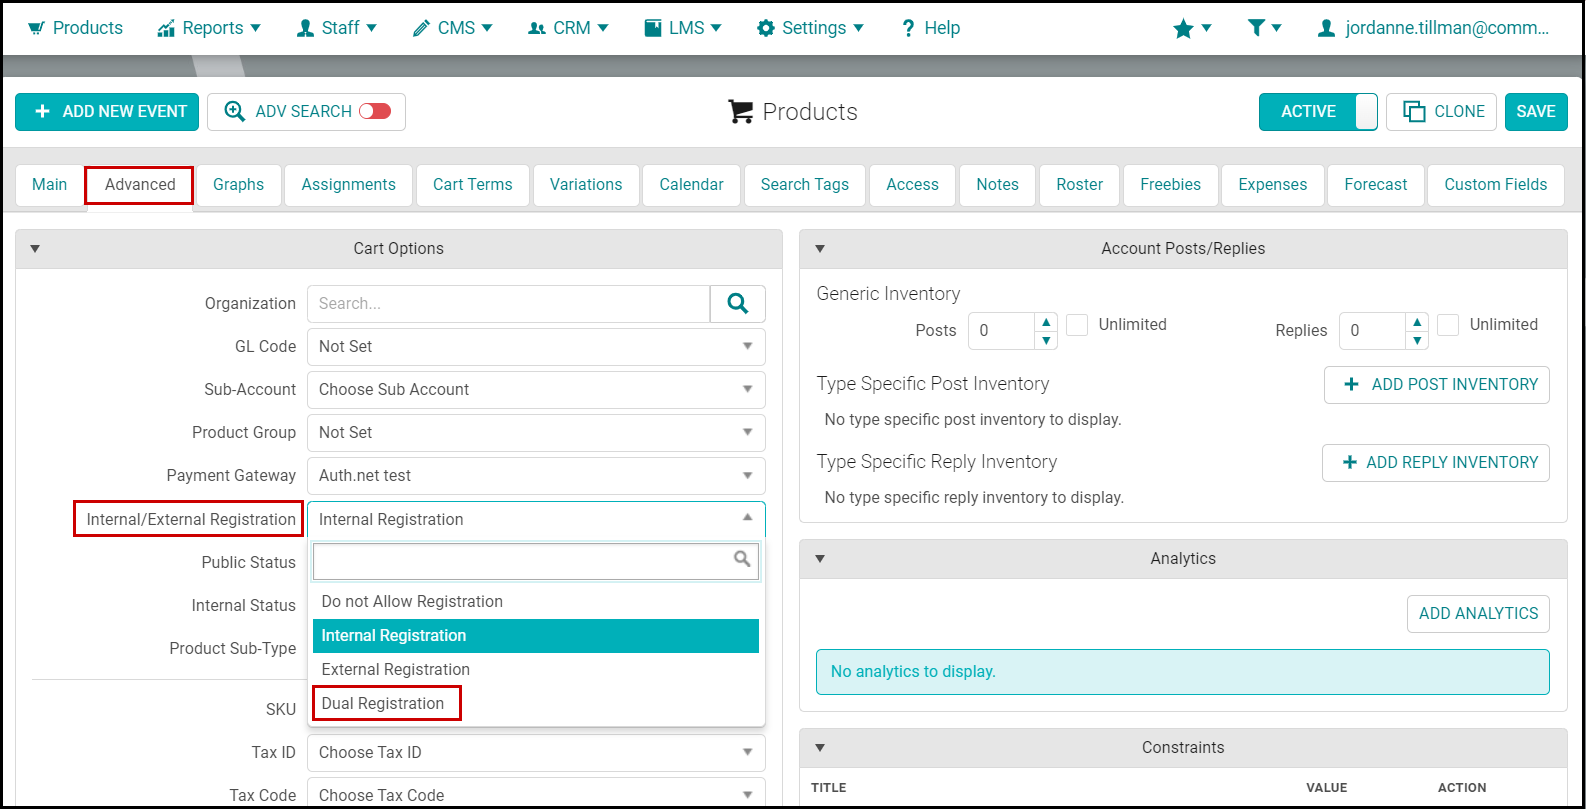Click the Save button
This screenshot has width=1586, height=809.
1536,112
